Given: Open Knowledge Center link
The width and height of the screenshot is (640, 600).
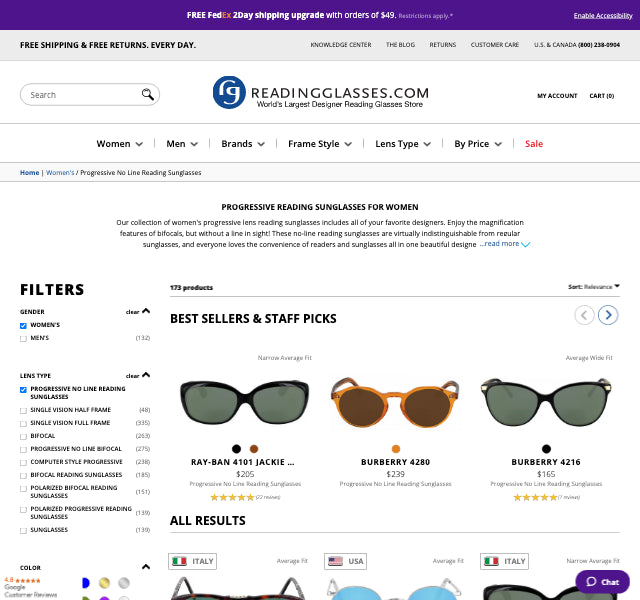Looking at the screenshot, I should pyautogui.click(x=341, y=44).
